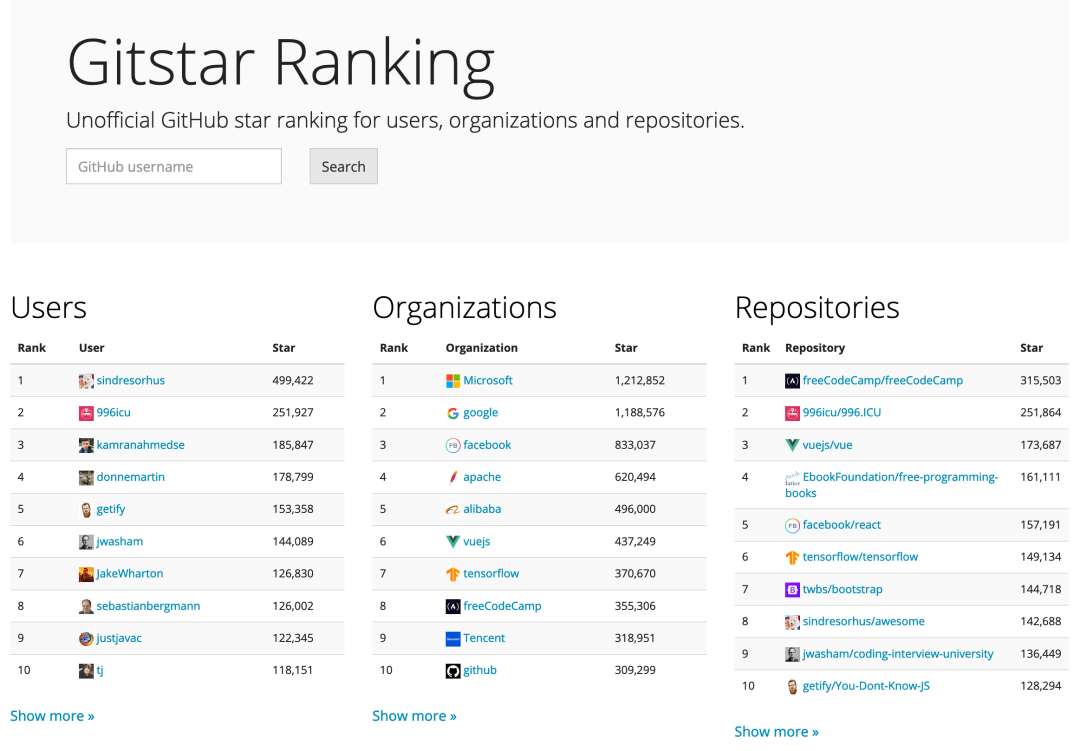The image size is (1080, 751).
Task: Click the GitHub octocat icon
Action: click(453, 670)
